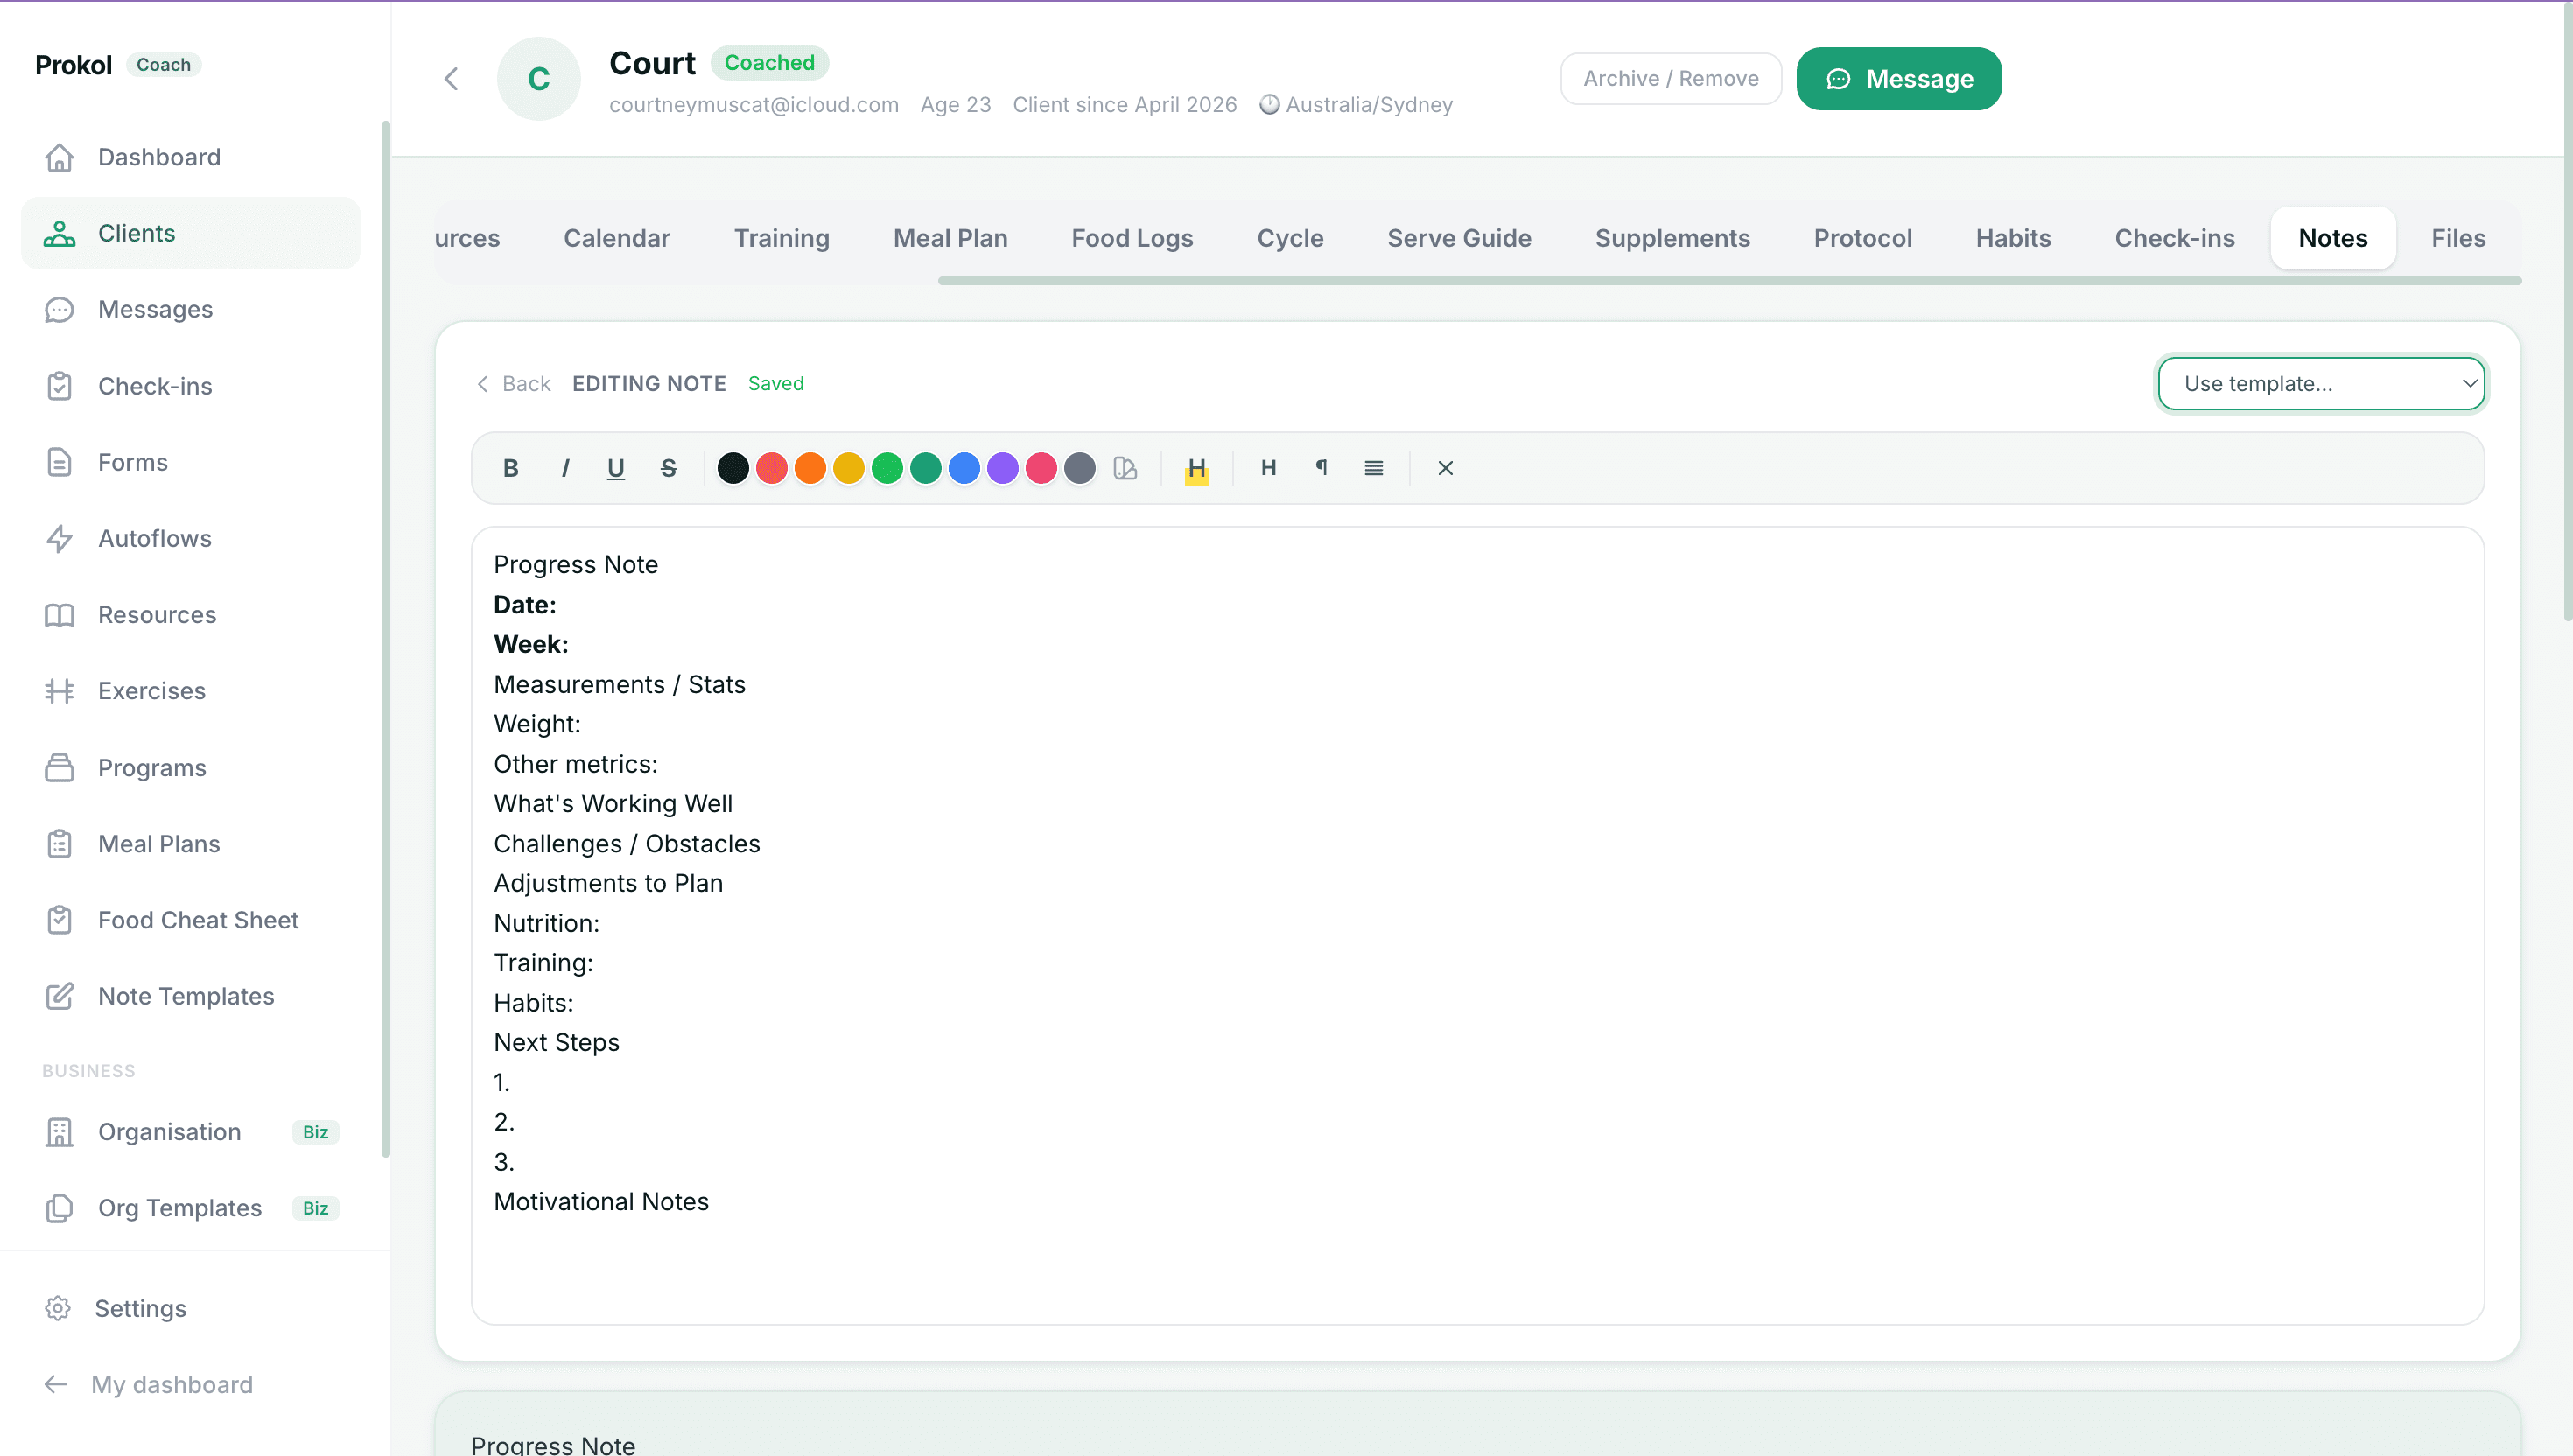Pick the pink text color swatch
This screenshot has width=2573, height=1456.
pos(1041,468)
